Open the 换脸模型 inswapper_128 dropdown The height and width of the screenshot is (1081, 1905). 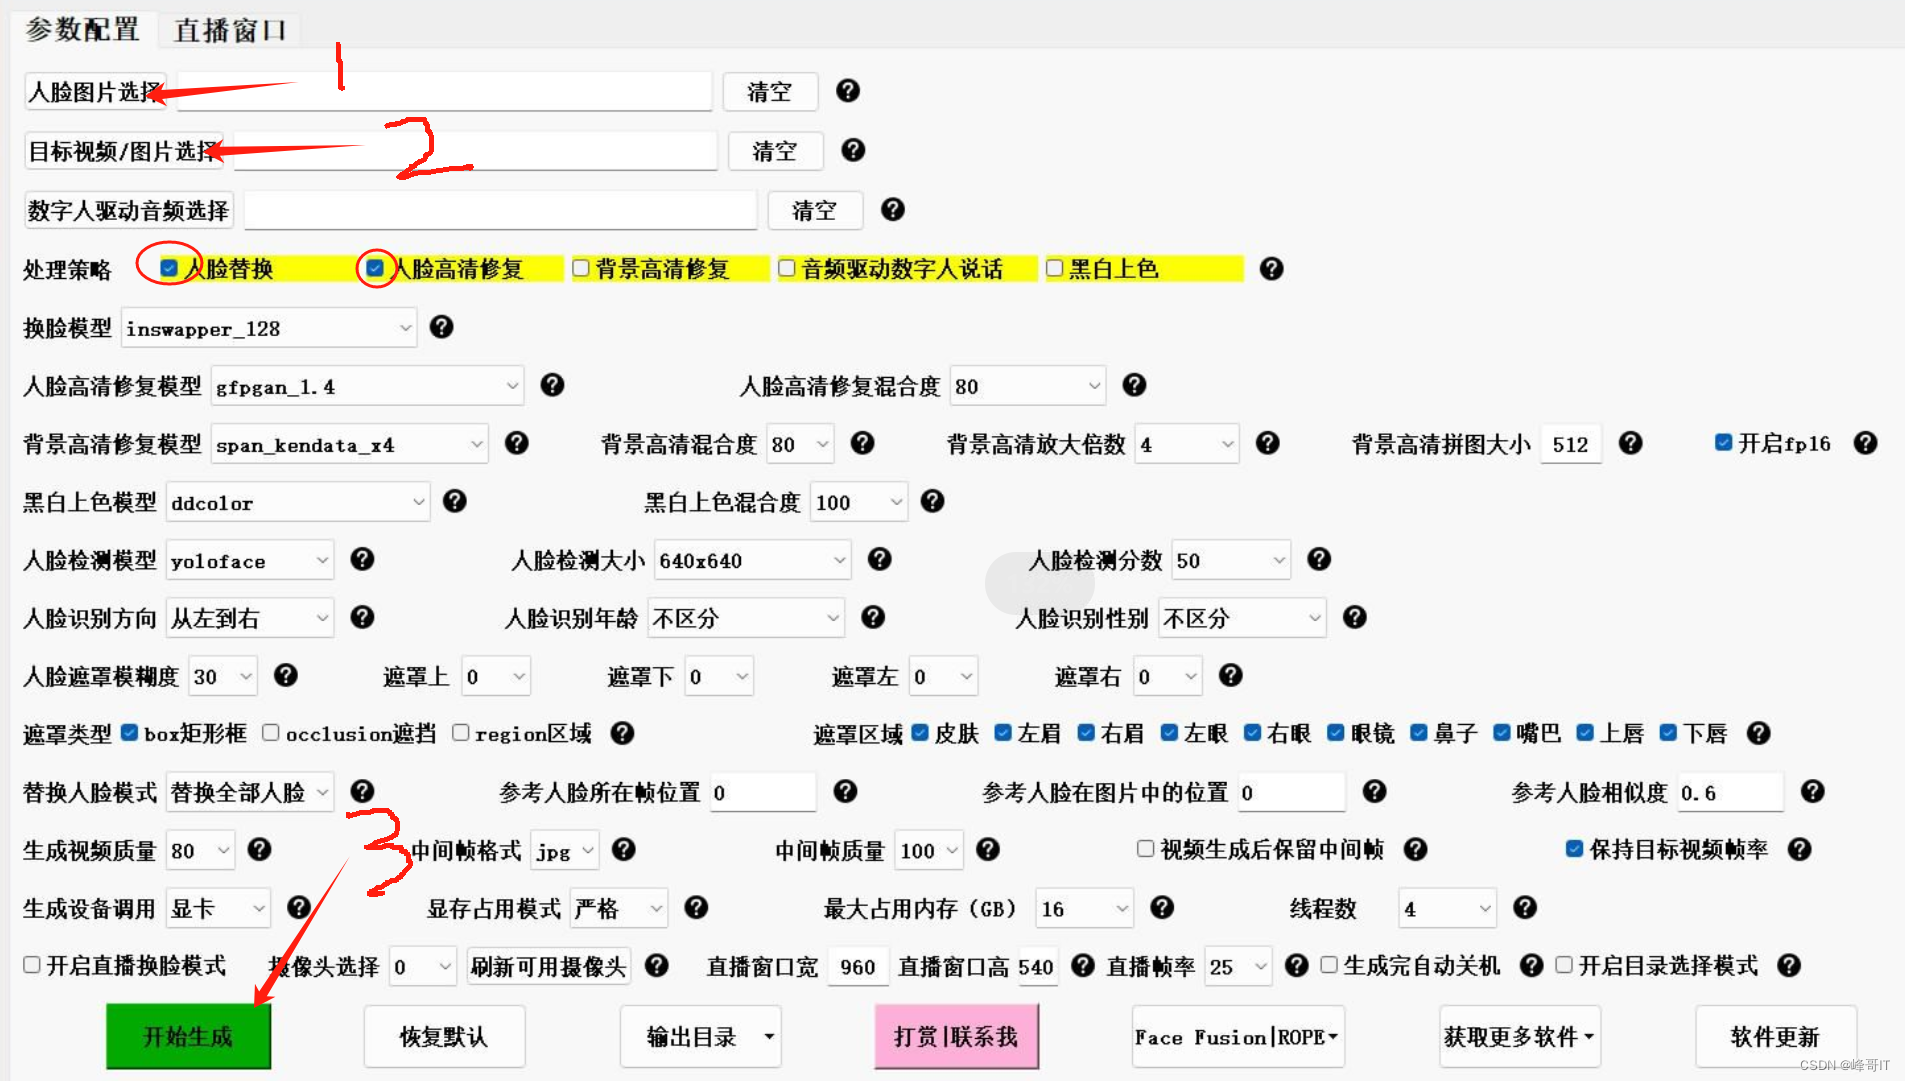pyautogui.click(x=269, y=328)
